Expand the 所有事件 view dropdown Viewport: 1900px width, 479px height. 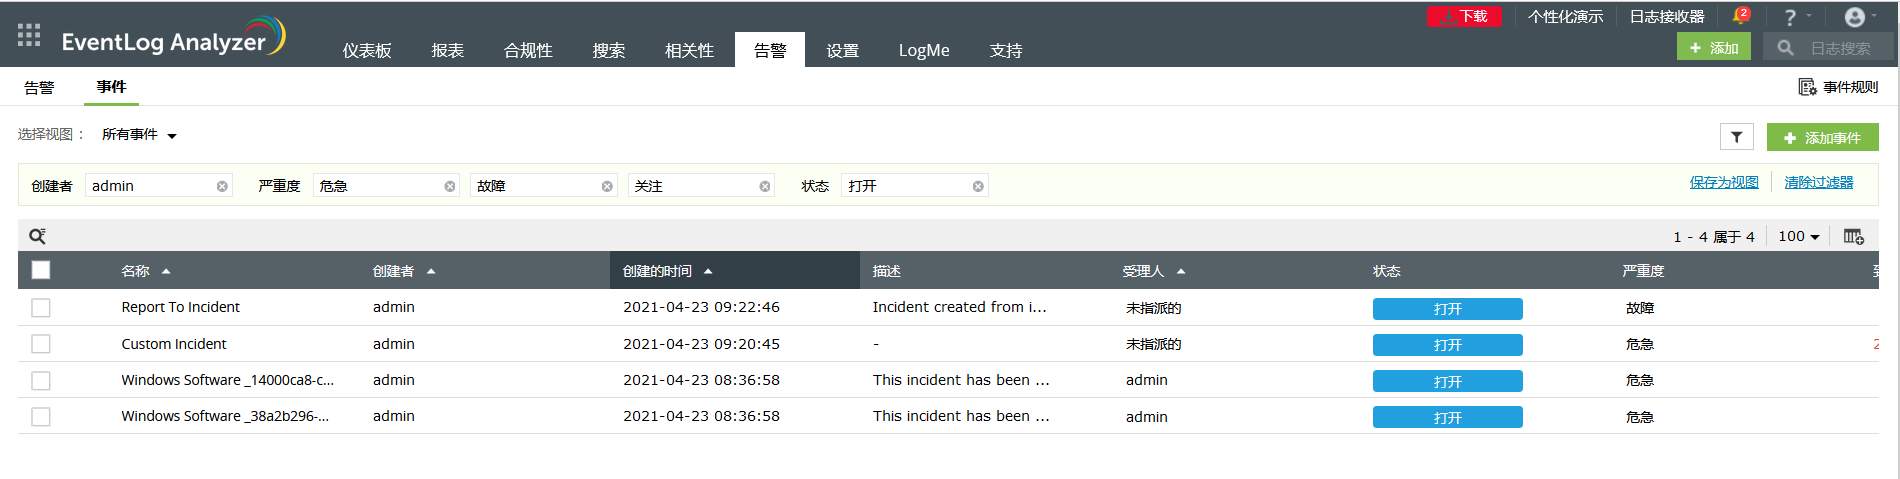(x=139, y=135)
